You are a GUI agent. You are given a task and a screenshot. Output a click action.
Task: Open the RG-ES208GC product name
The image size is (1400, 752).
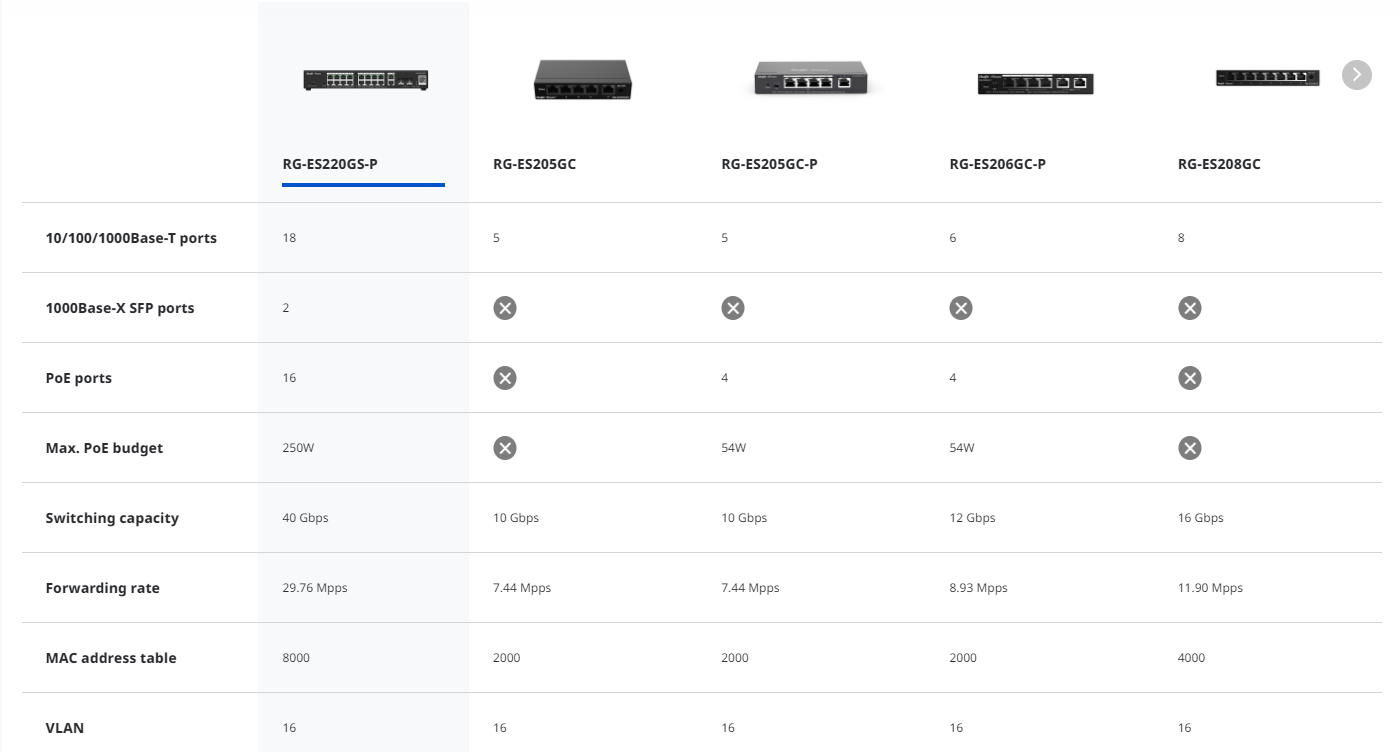click(x=1219, y=164)
